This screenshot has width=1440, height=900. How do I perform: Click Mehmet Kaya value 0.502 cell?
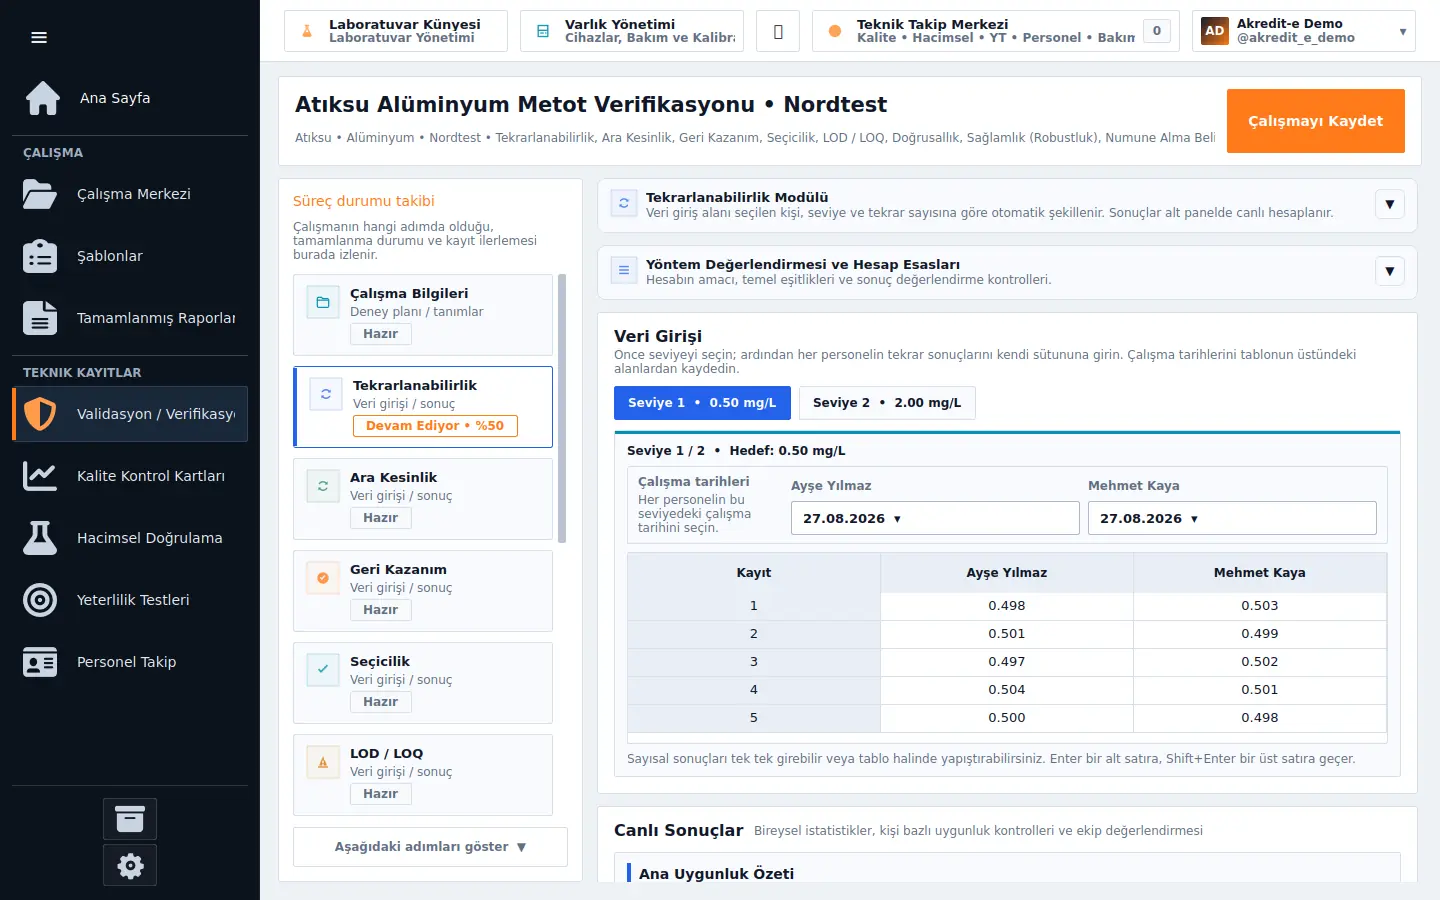click(1260, 662)
